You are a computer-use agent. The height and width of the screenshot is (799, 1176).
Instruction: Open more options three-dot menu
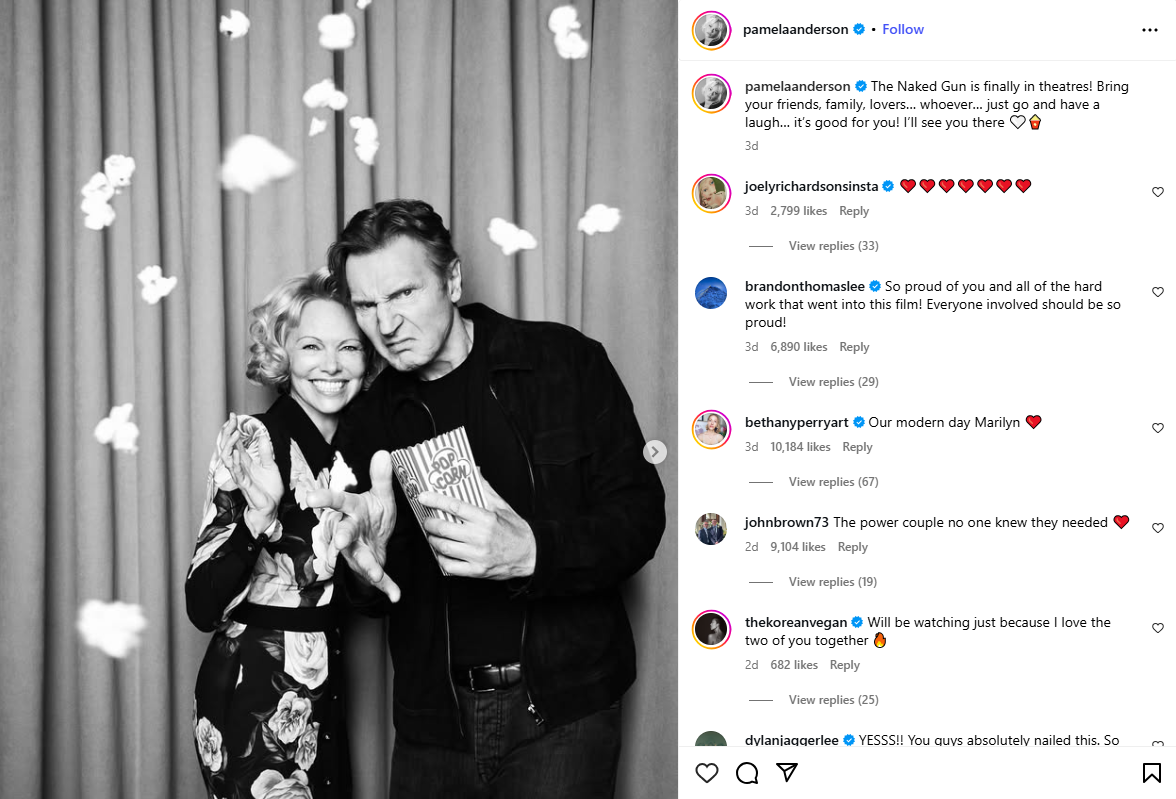(1149, 30)
